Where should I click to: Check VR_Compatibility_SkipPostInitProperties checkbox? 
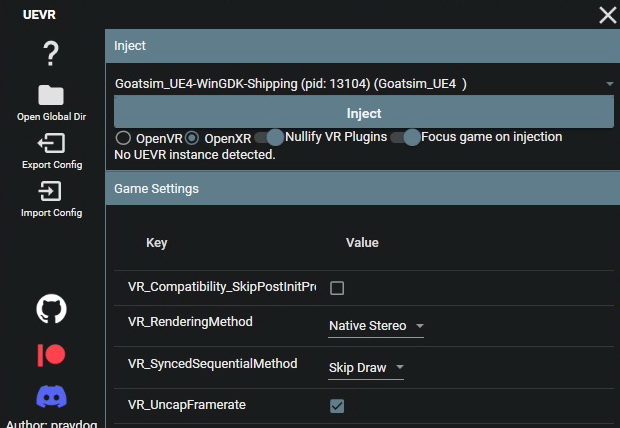(337, 288)
